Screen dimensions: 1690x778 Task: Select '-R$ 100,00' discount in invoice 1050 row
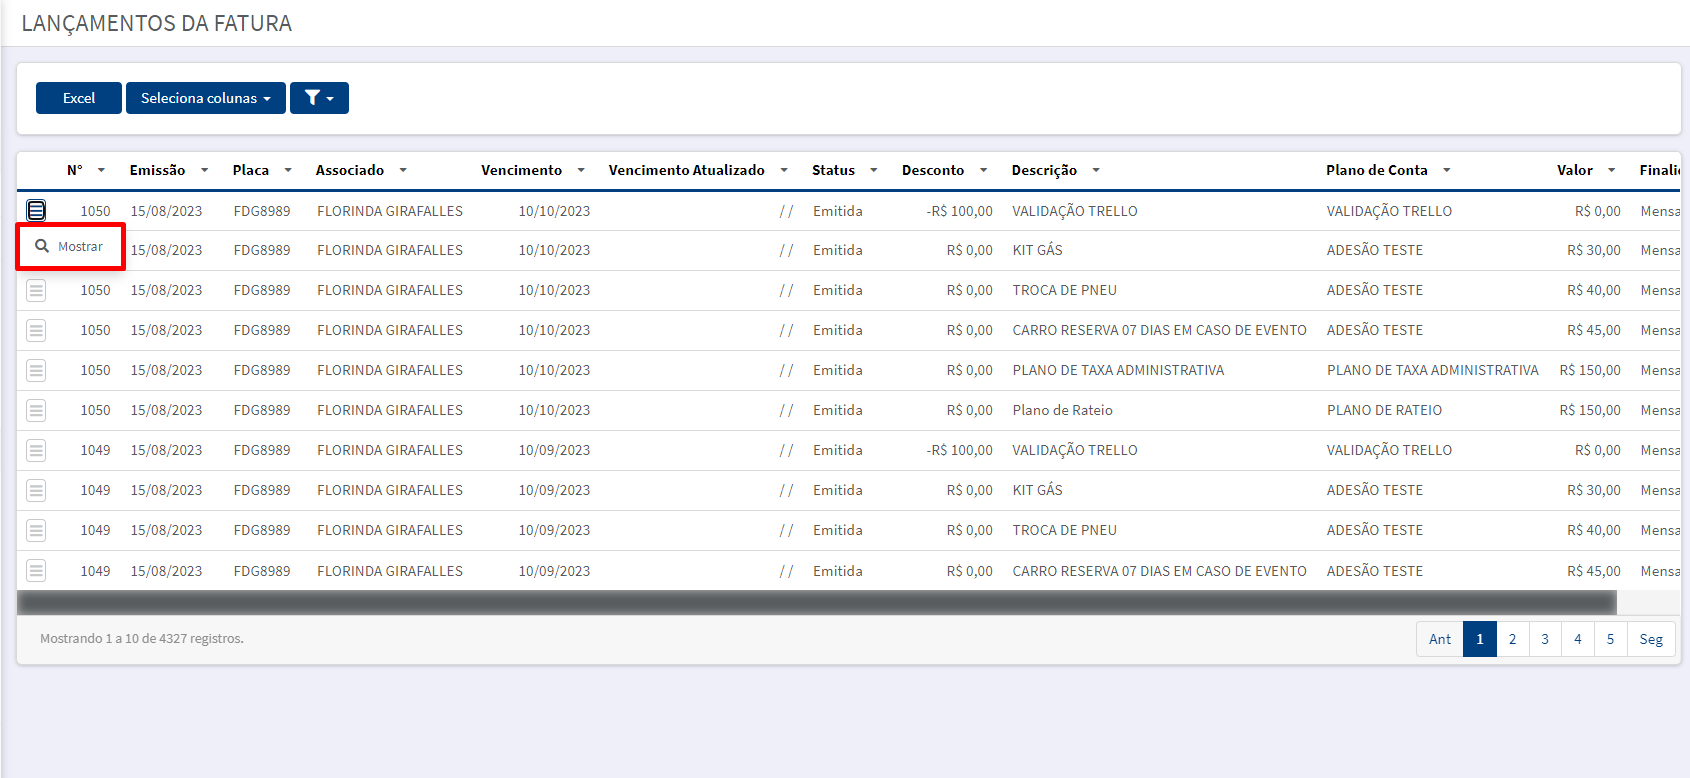960,211
